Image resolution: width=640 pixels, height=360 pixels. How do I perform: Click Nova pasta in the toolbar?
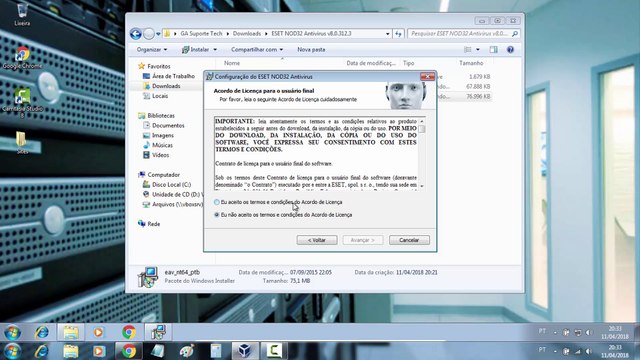(x=311, y=49)
